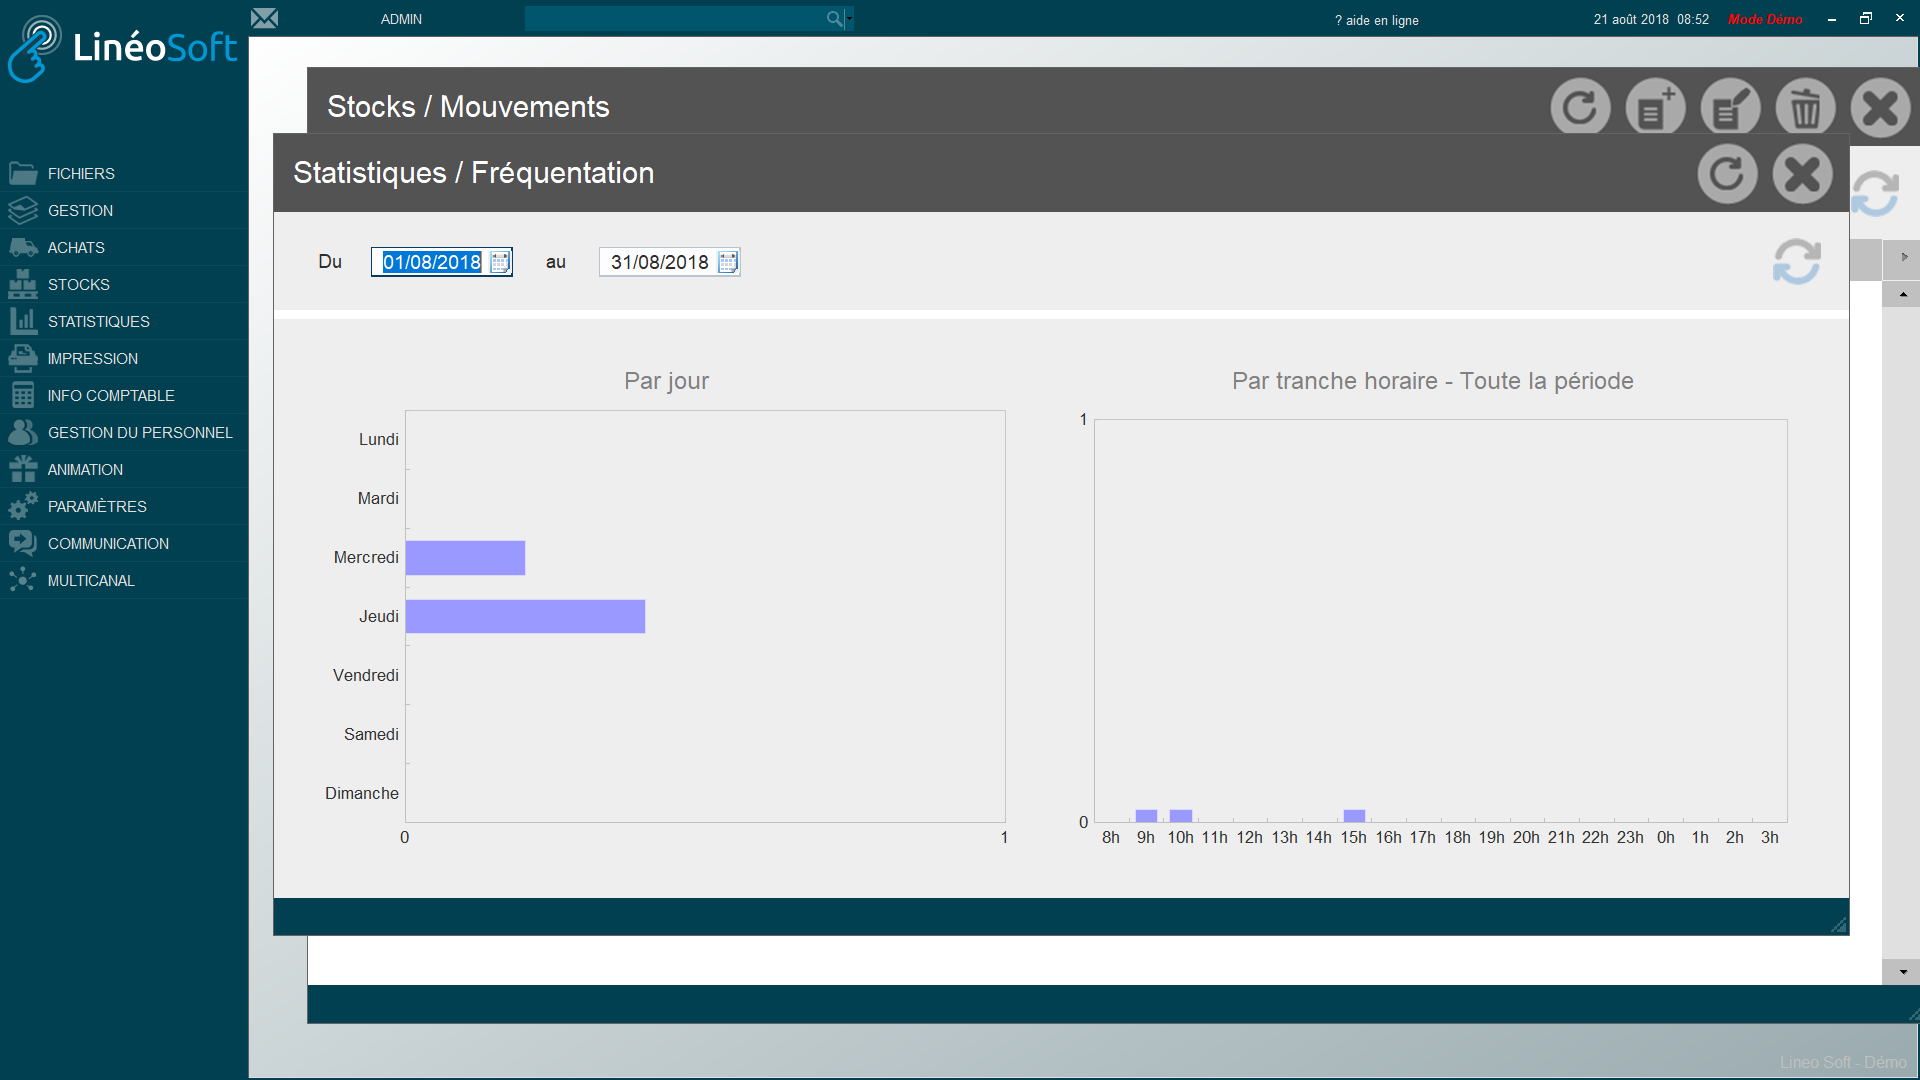The width and height of the screenshot is (1920, 1080).
Task: Edit entry in Stocks / Mouvements window
Action: 1730,107
